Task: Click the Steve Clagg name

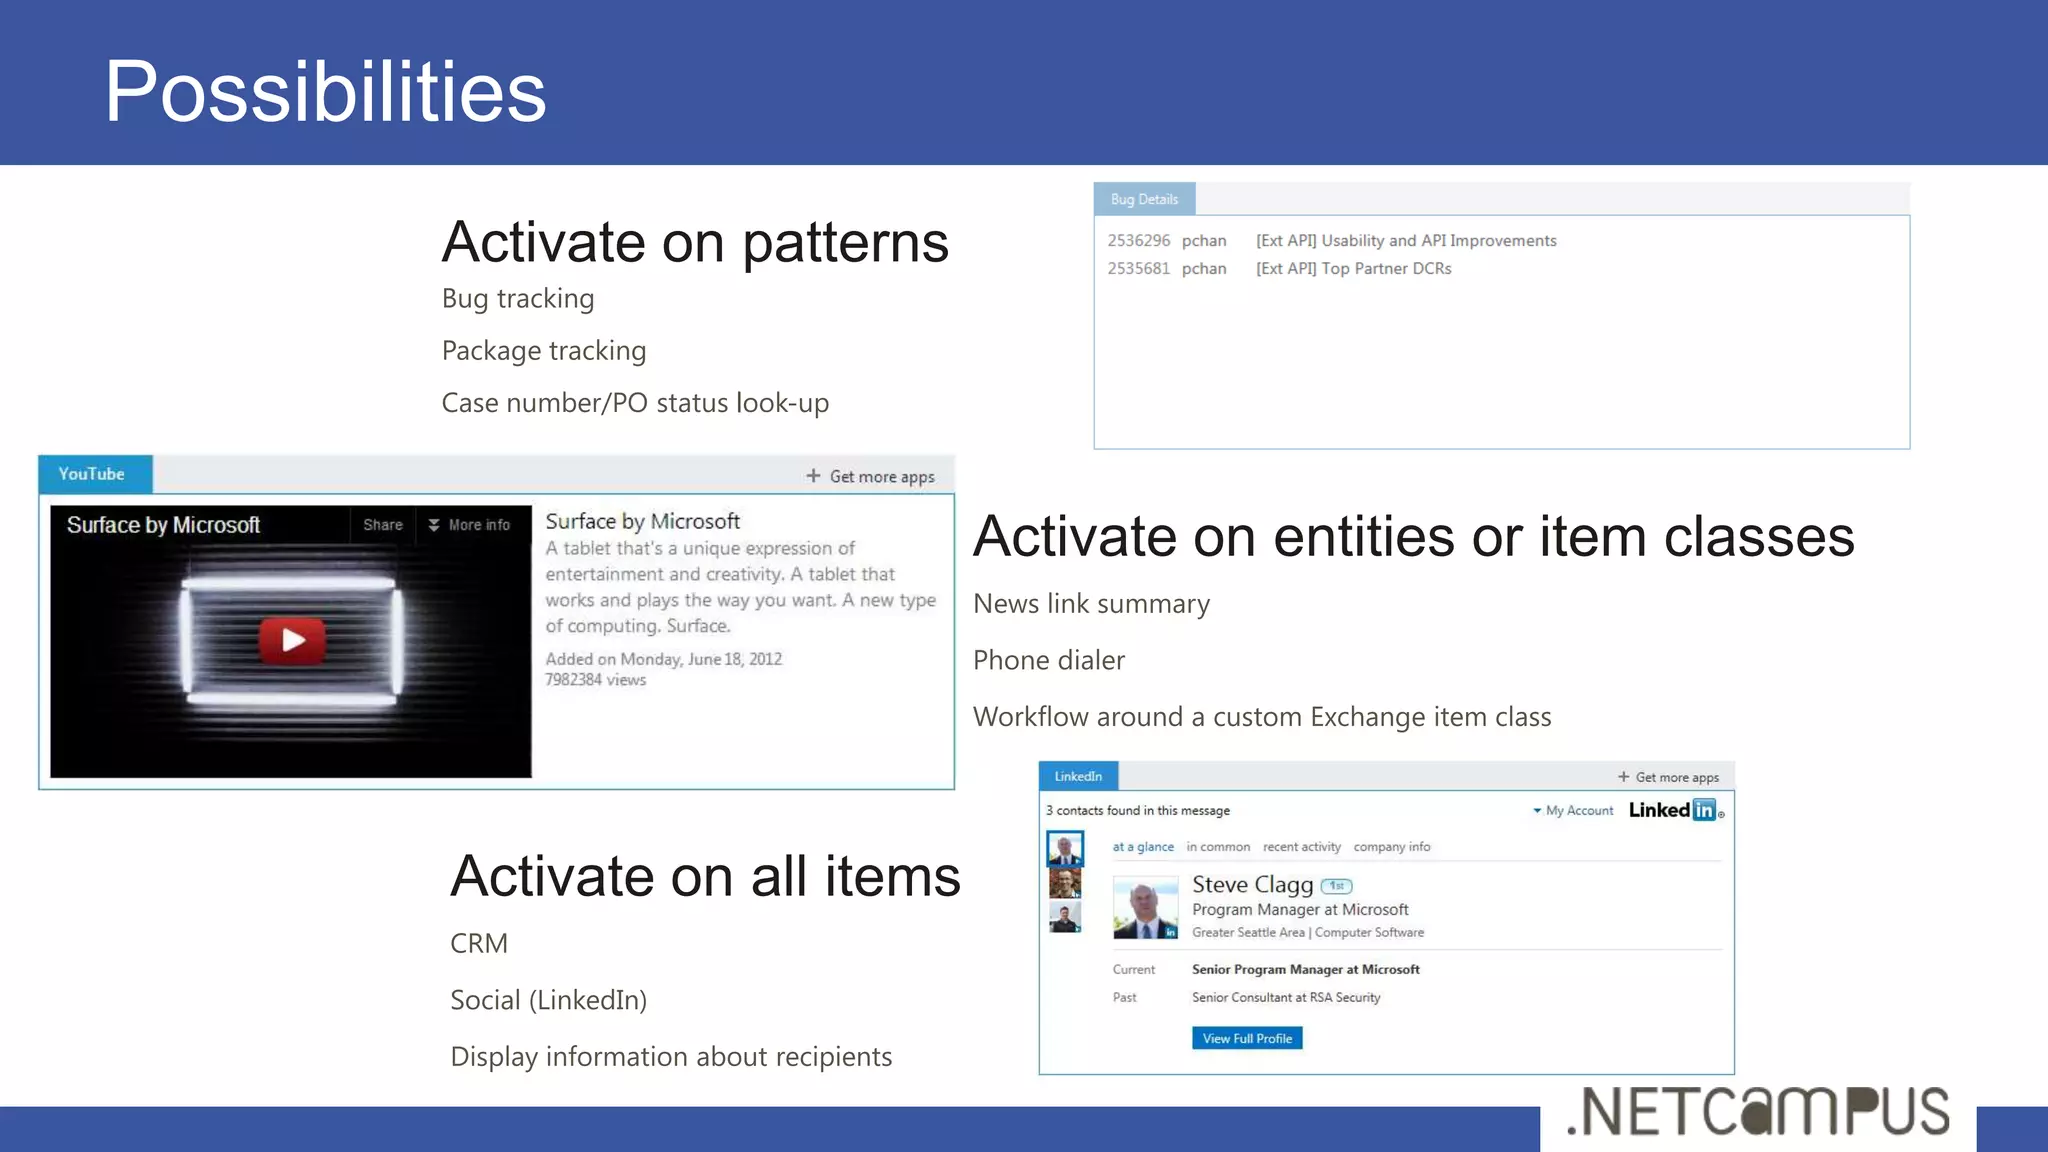Action: (x=1252, y=885)
